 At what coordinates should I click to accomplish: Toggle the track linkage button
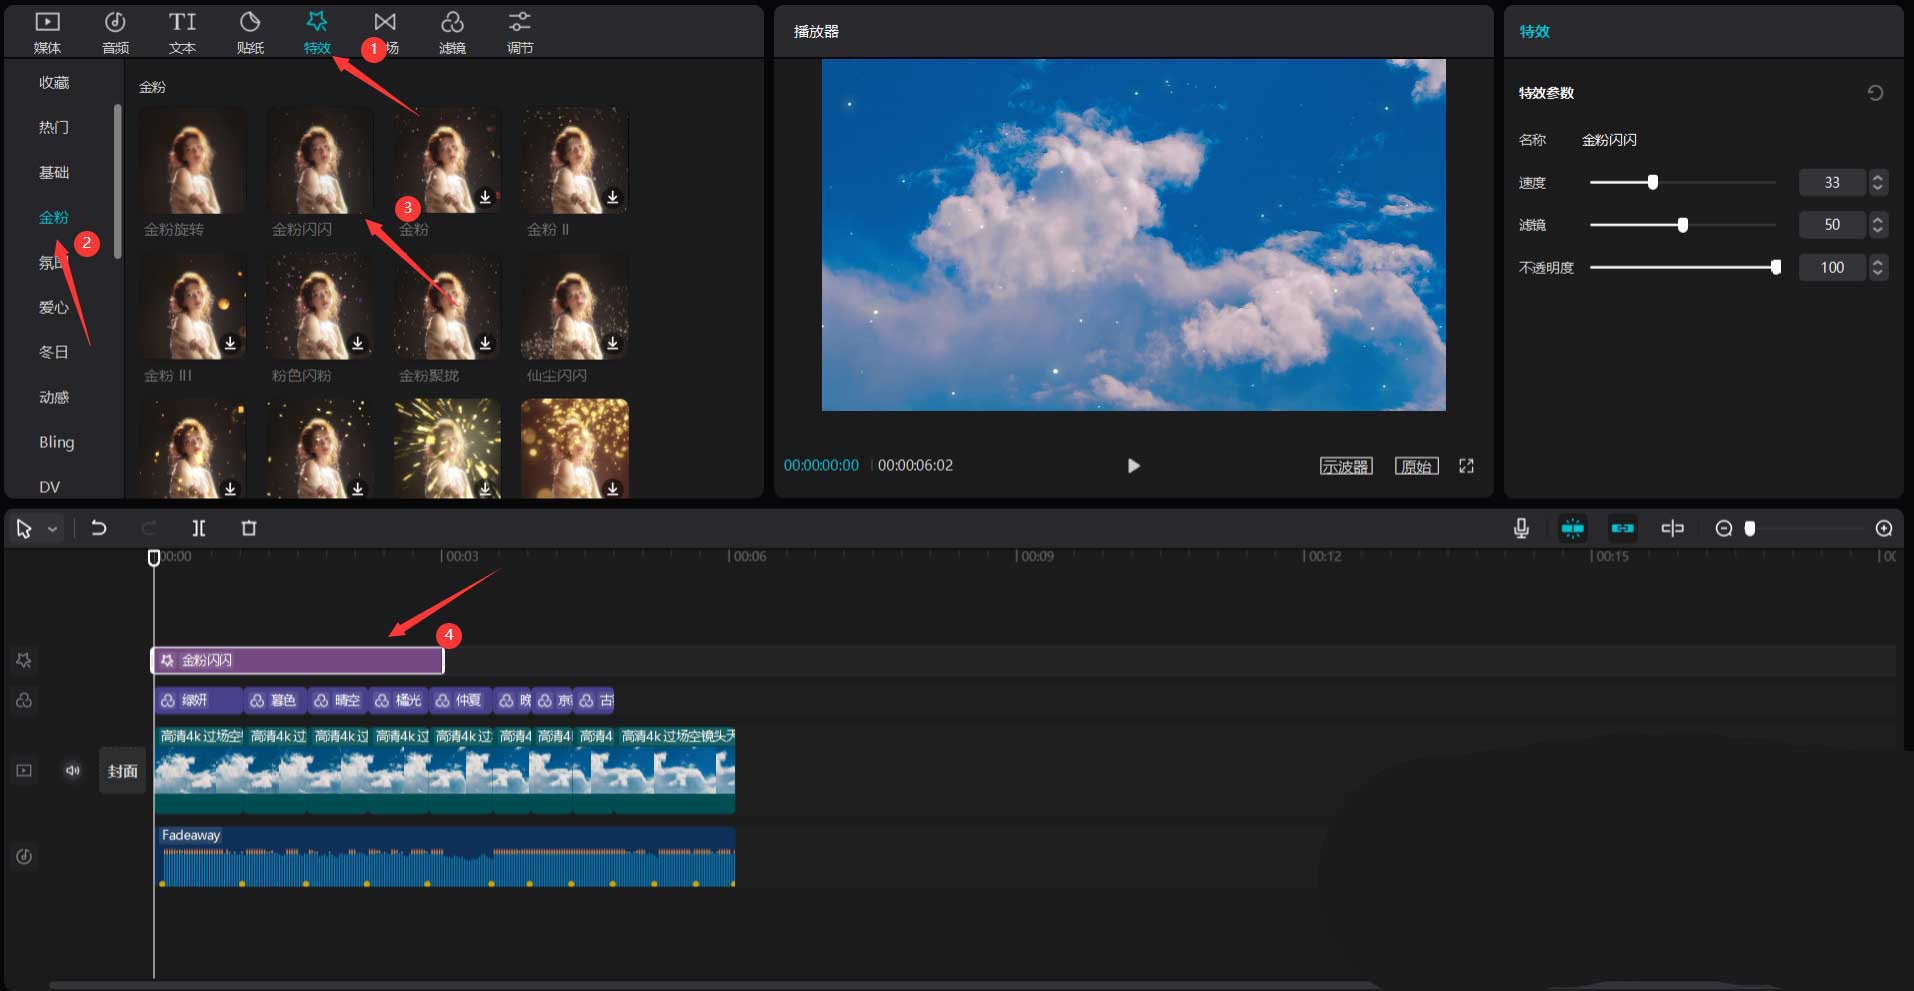pos(1622,528)
